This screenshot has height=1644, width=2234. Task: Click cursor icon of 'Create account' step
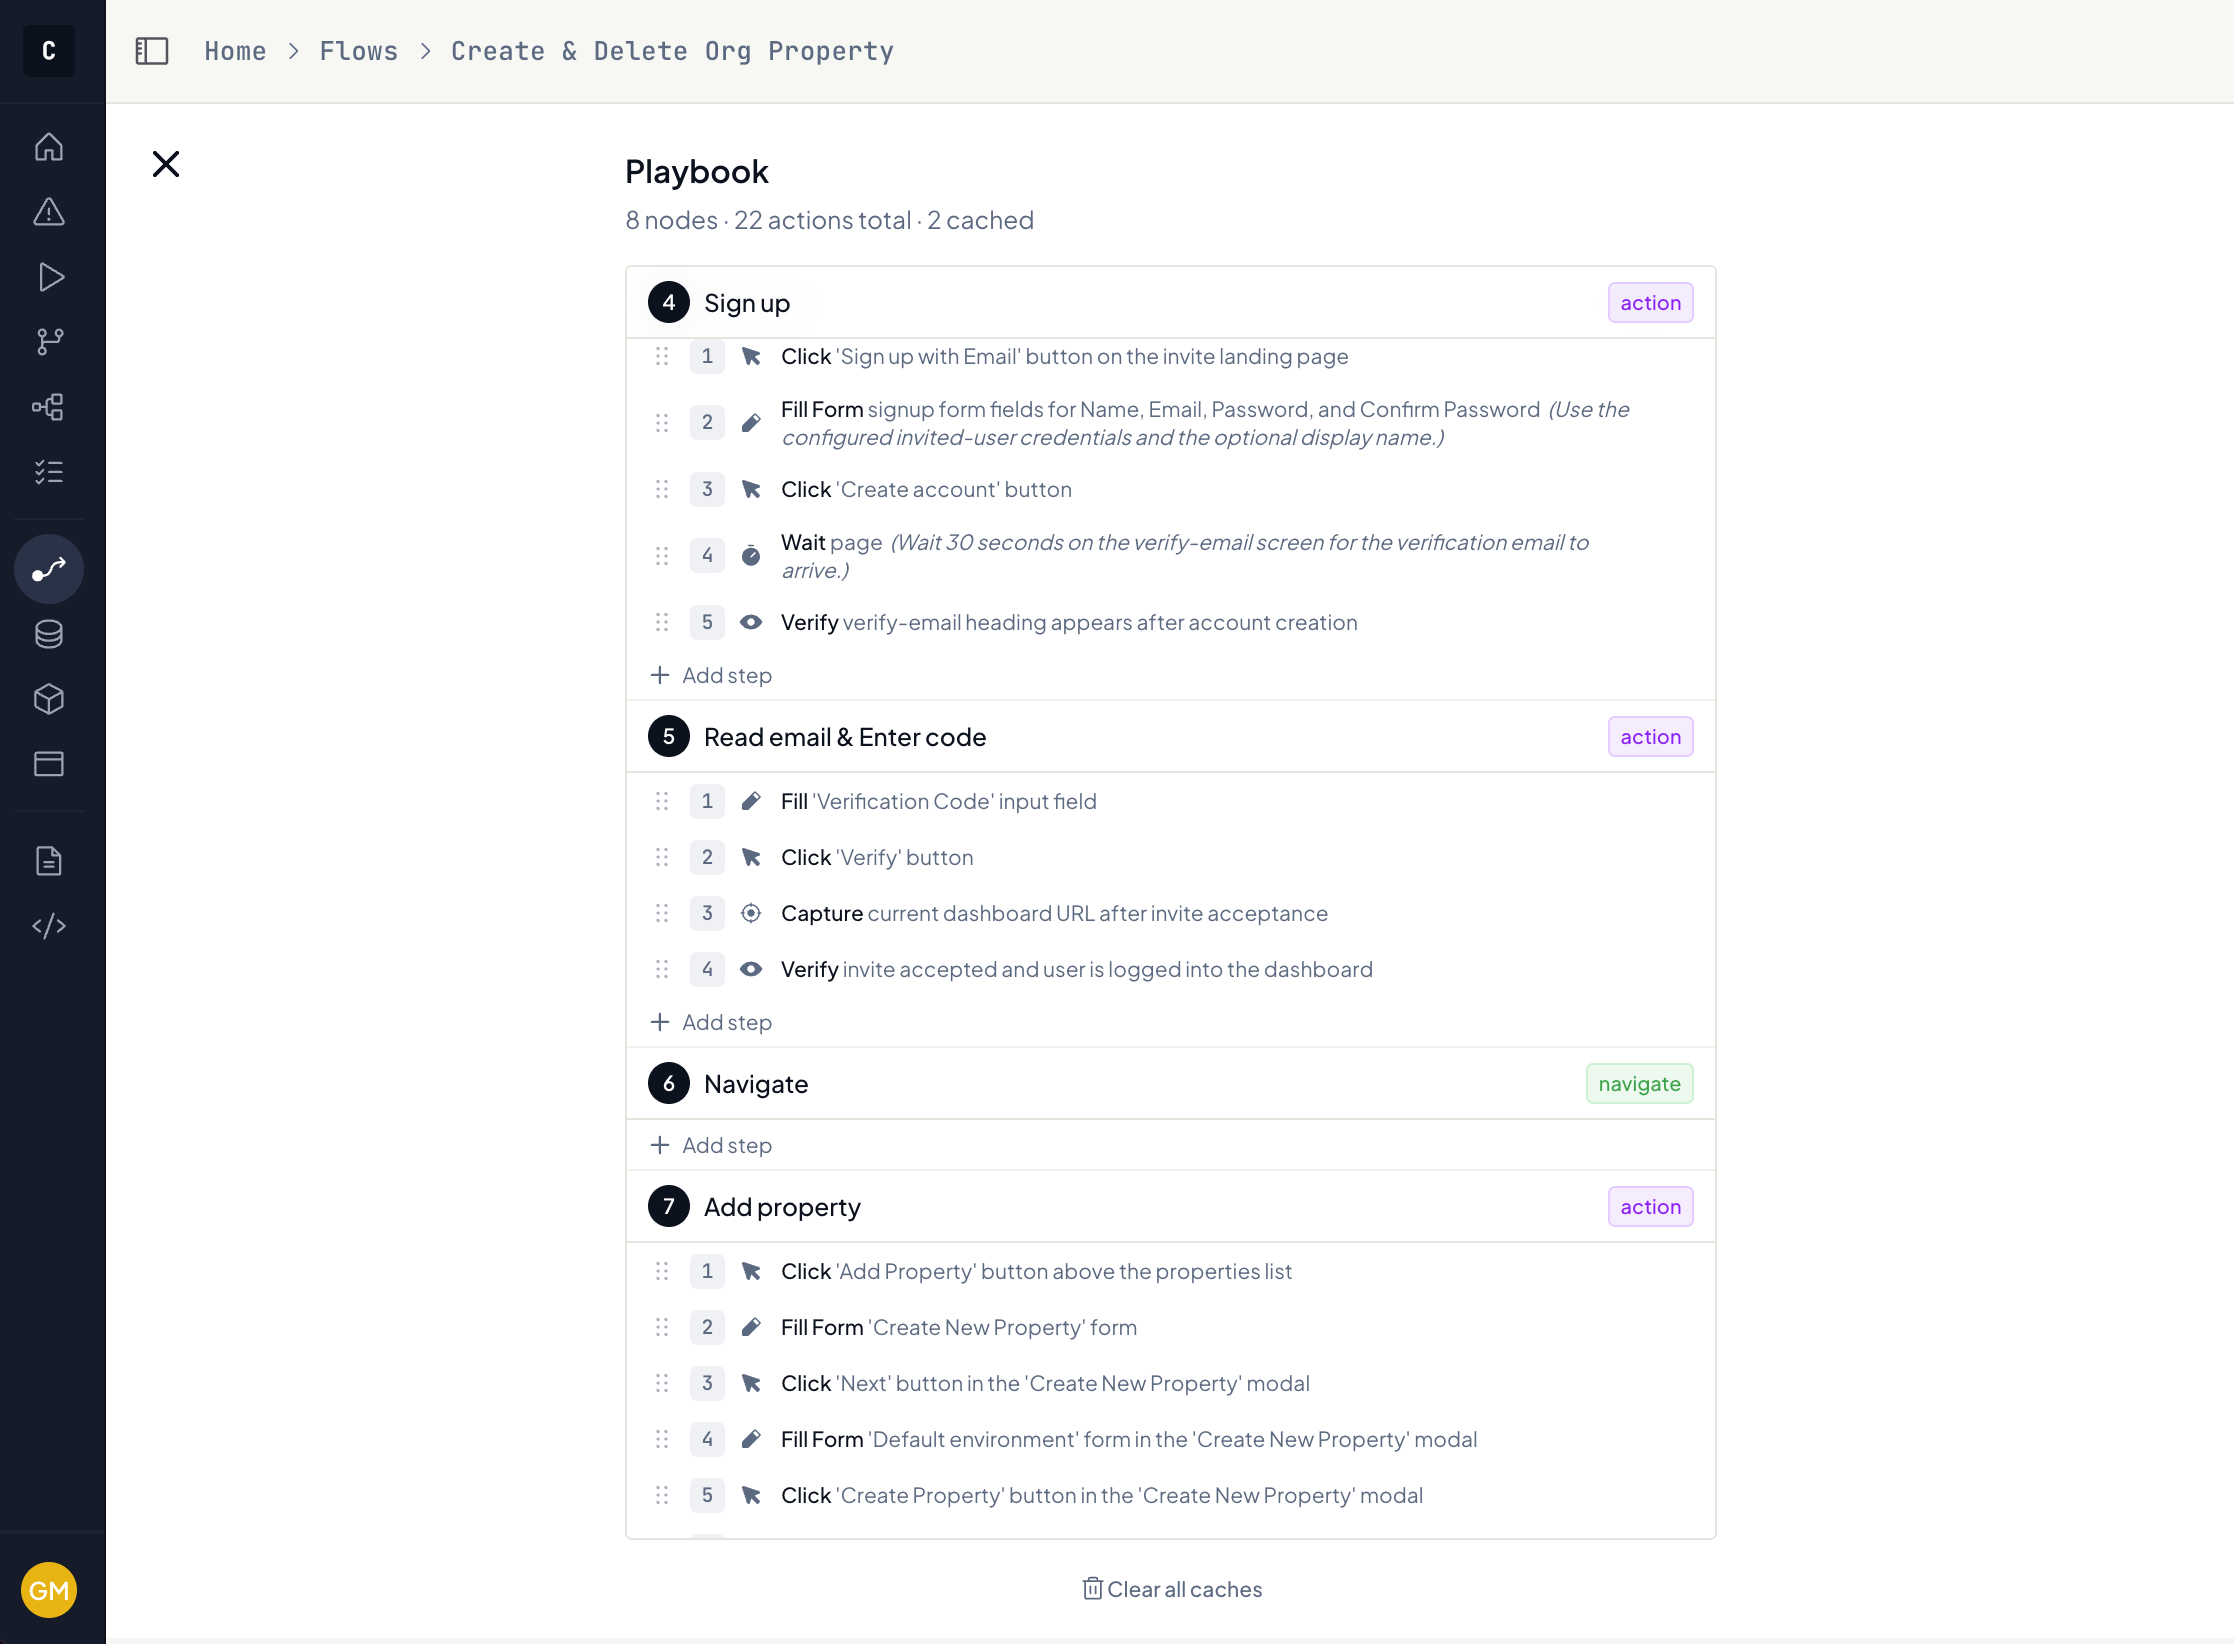751,489
